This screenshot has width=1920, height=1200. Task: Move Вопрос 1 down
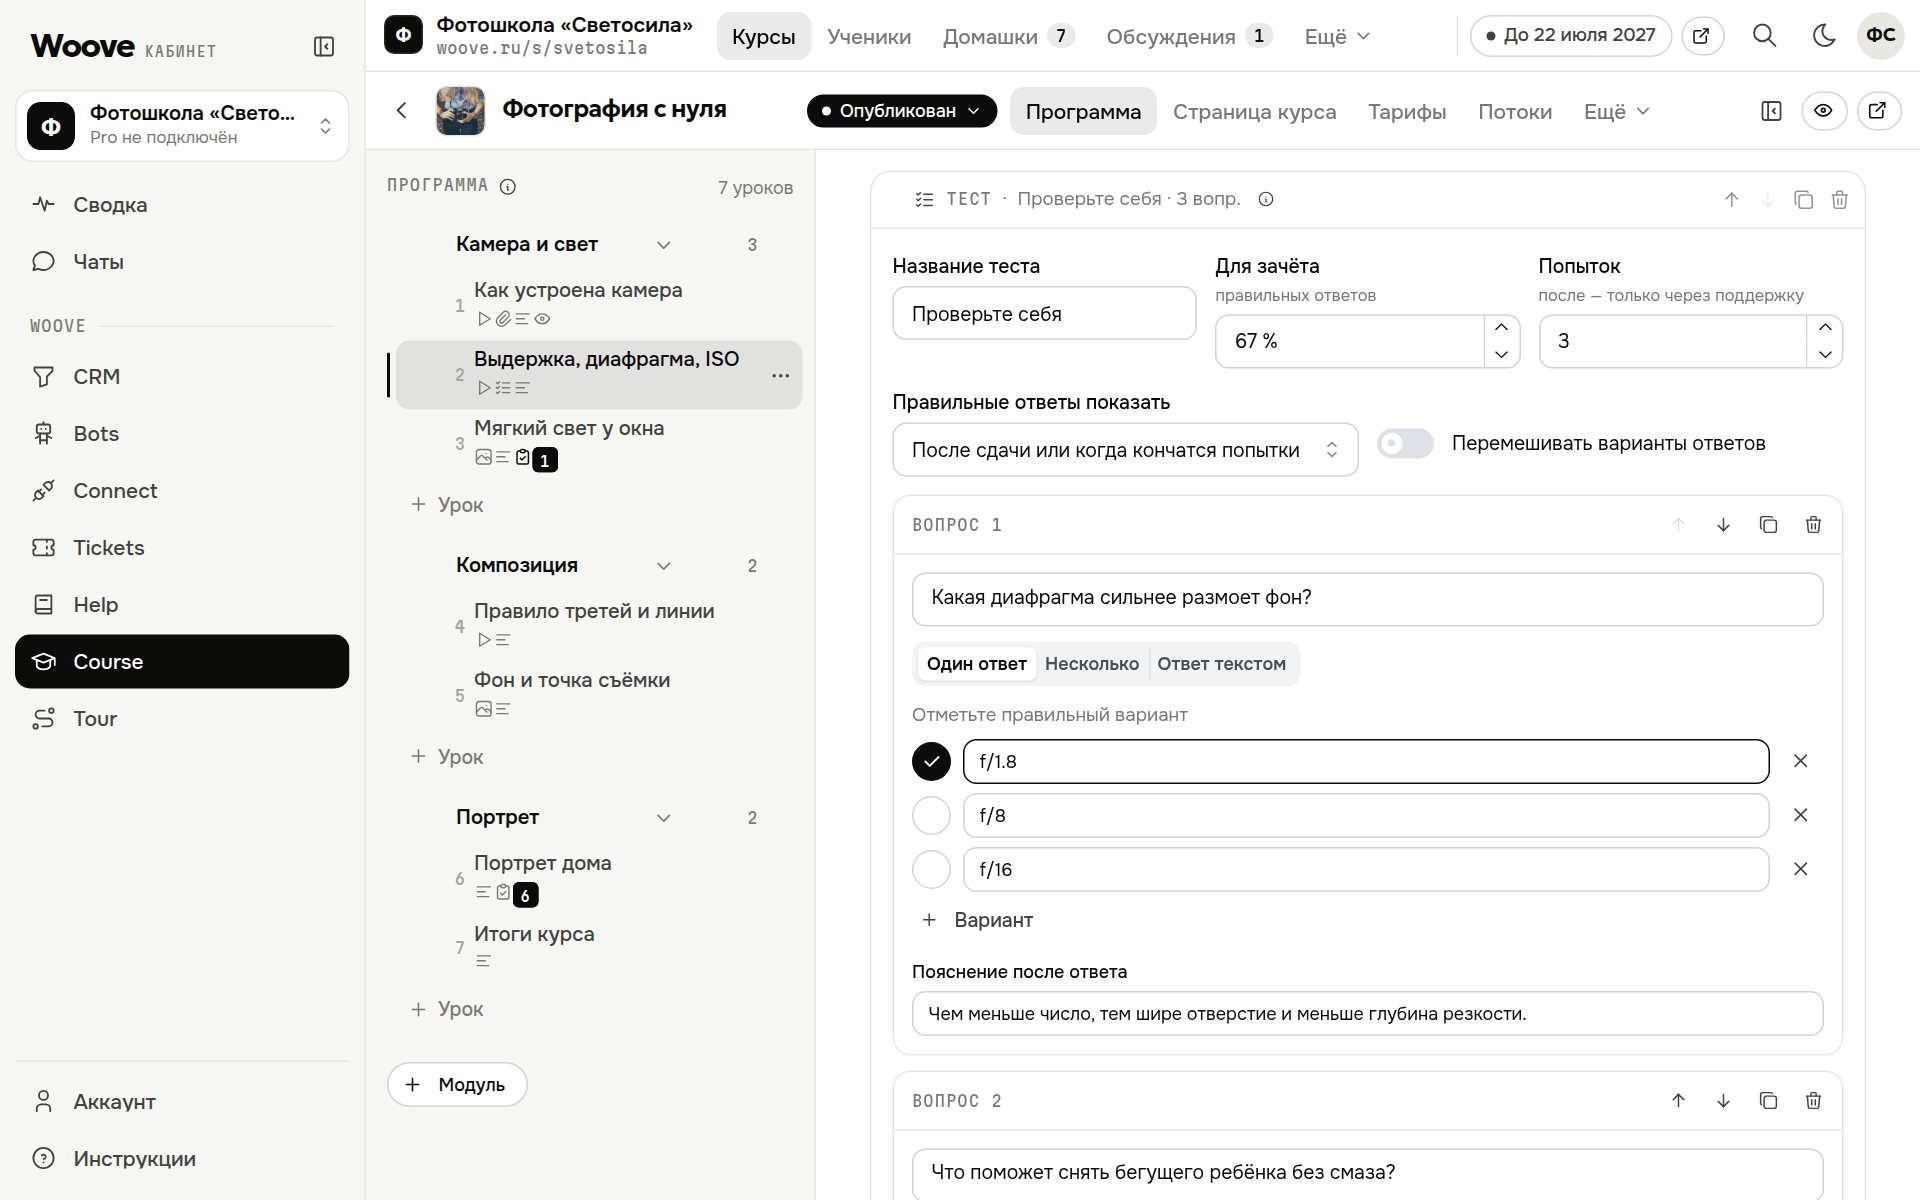click(1723, 525)
